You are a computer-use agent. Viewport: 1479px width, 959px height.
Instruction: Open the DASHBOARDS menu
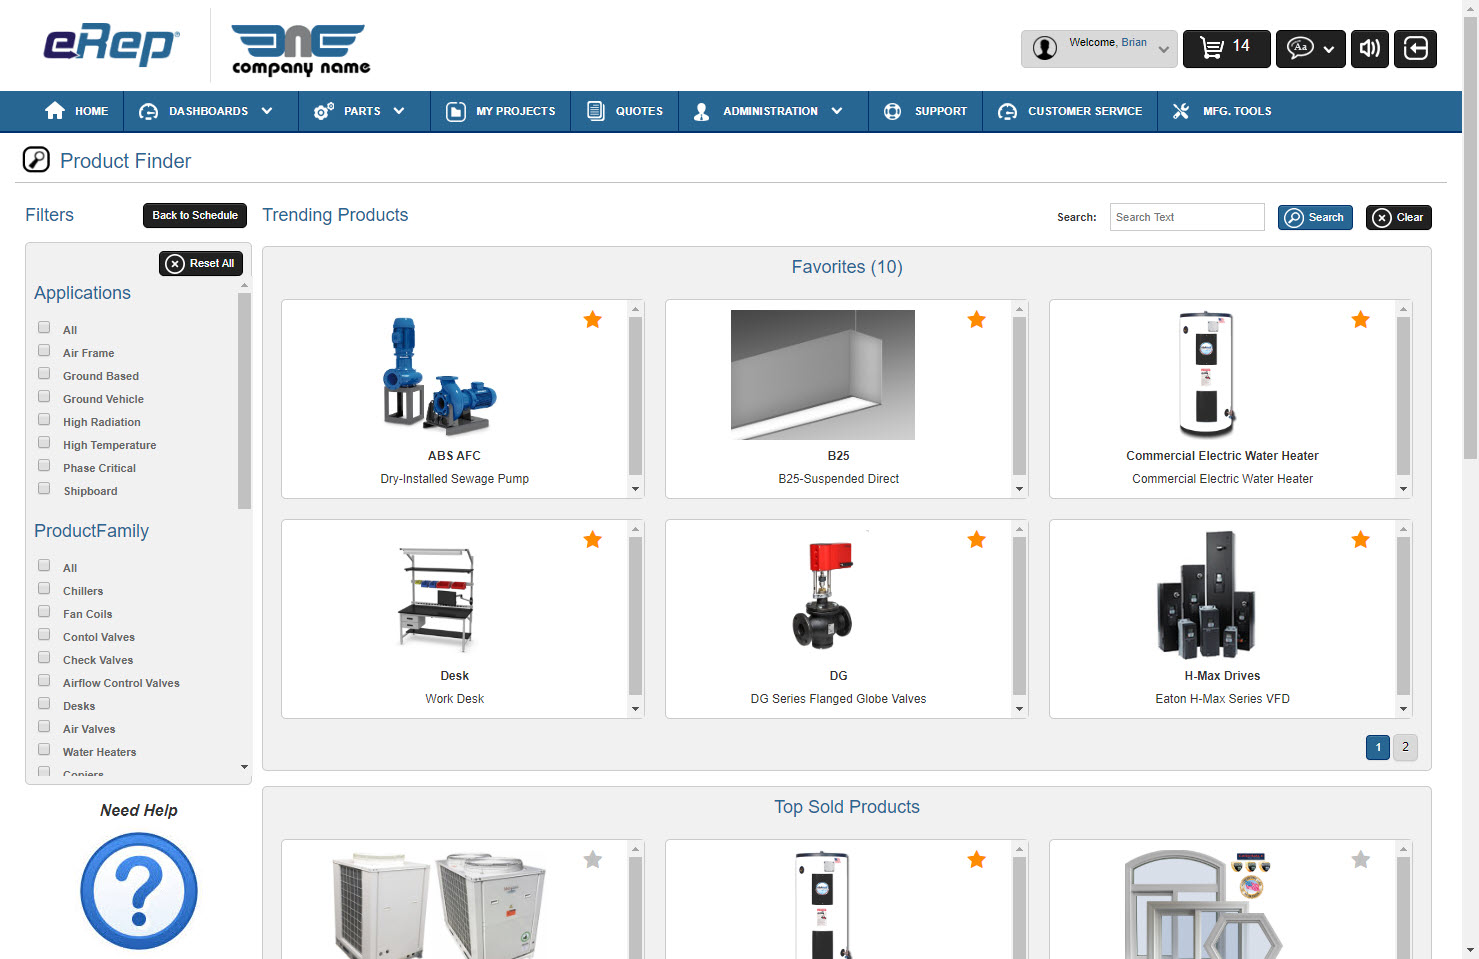click(x=205, y=111)
